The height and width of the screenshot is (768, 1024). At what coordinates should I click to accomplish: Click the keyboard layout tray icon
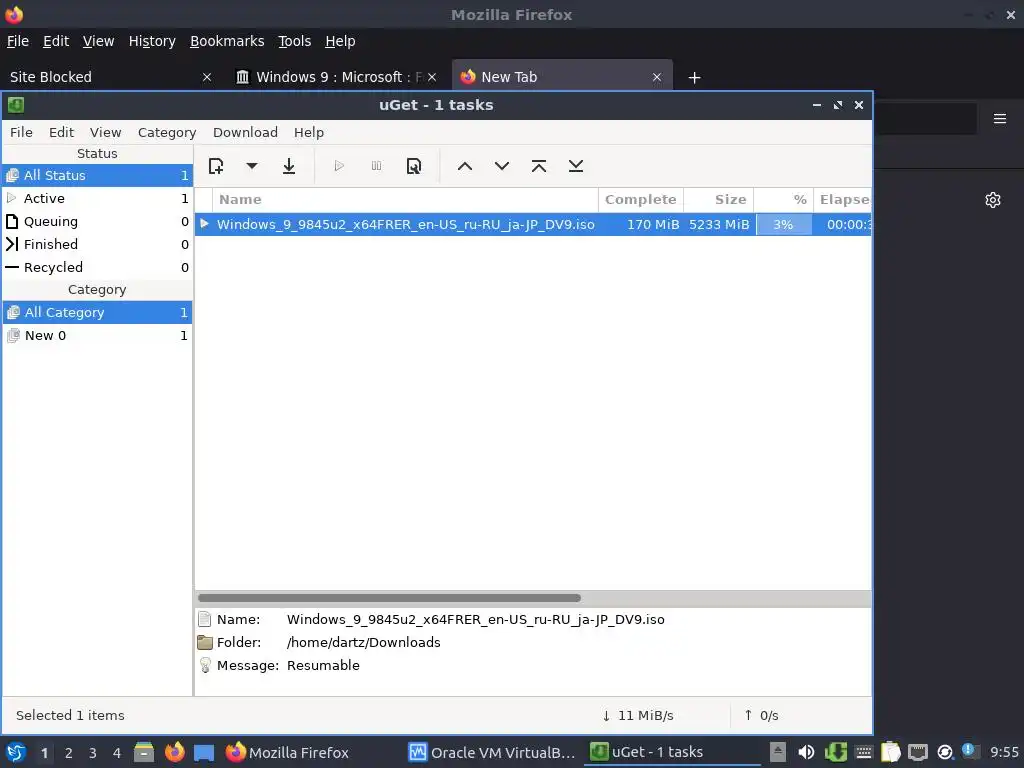coord(863,752)
